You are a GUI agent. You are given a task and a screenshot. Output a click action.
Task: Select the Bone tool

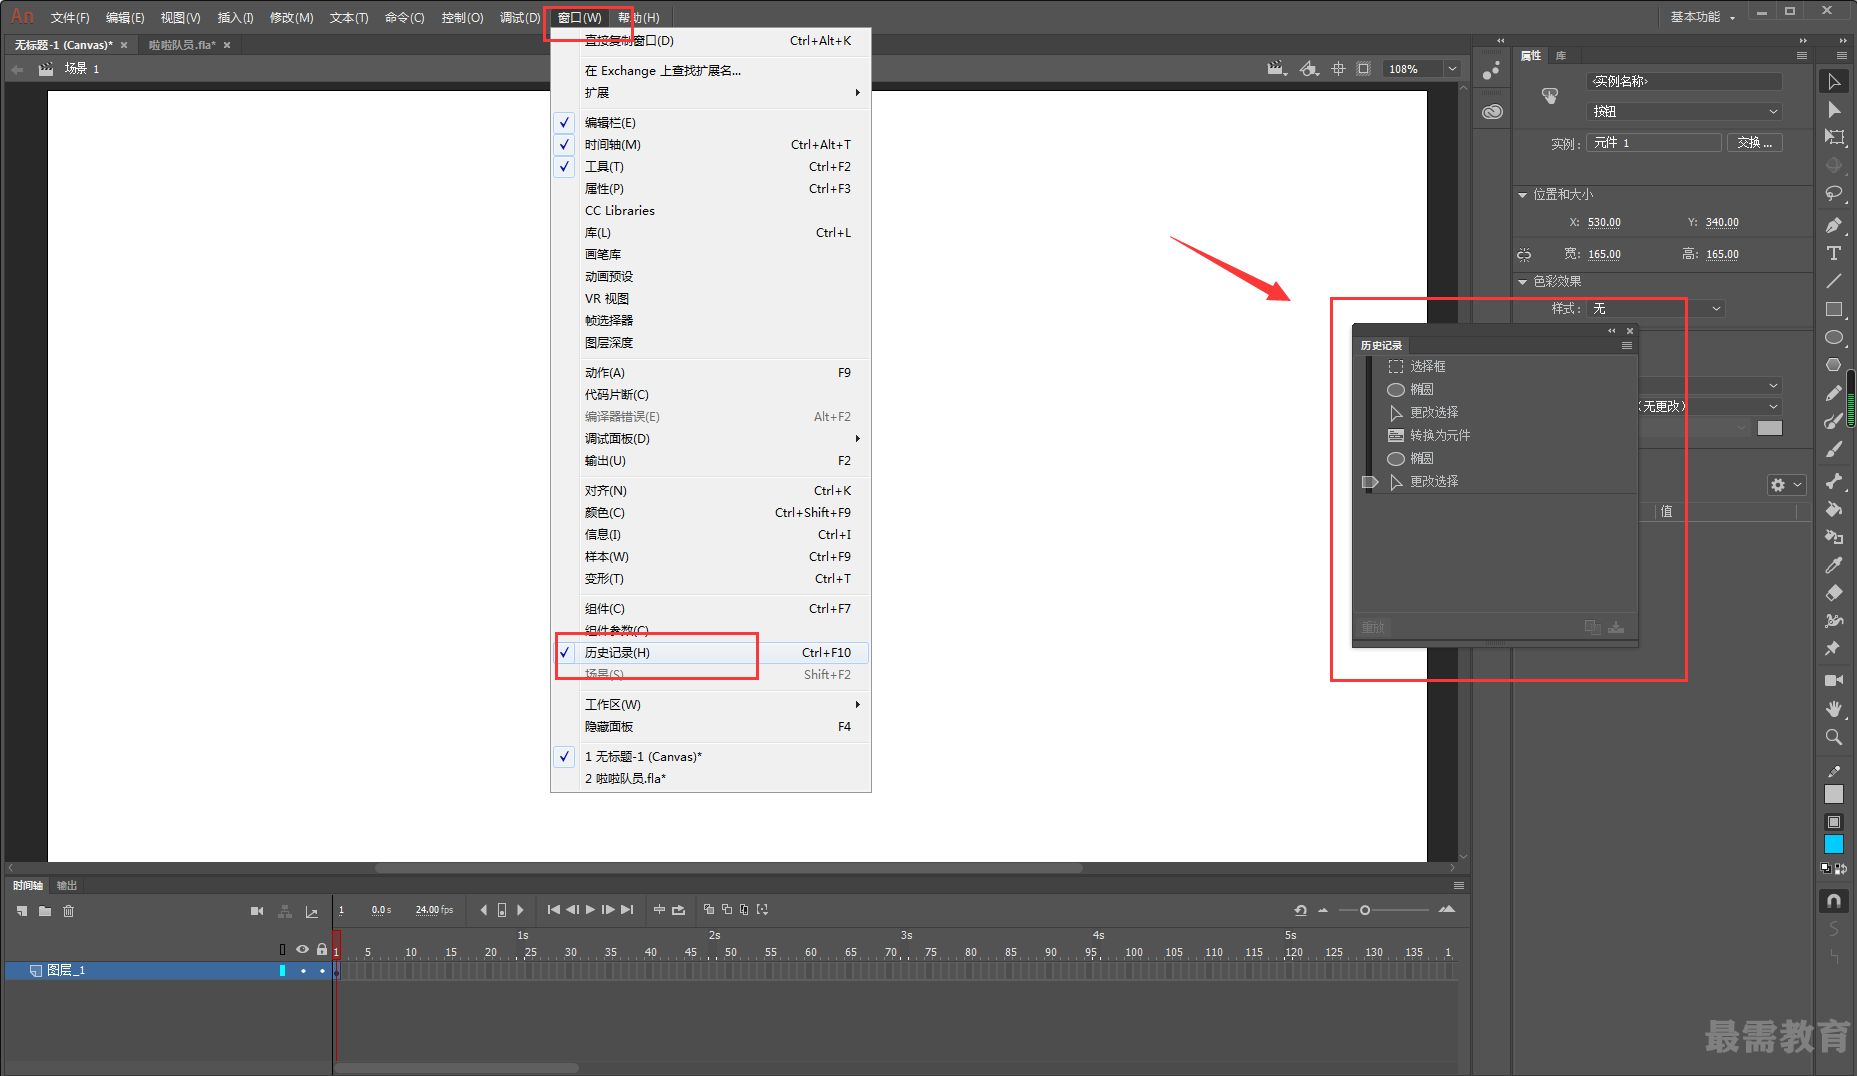click(x=1833, y=481)
